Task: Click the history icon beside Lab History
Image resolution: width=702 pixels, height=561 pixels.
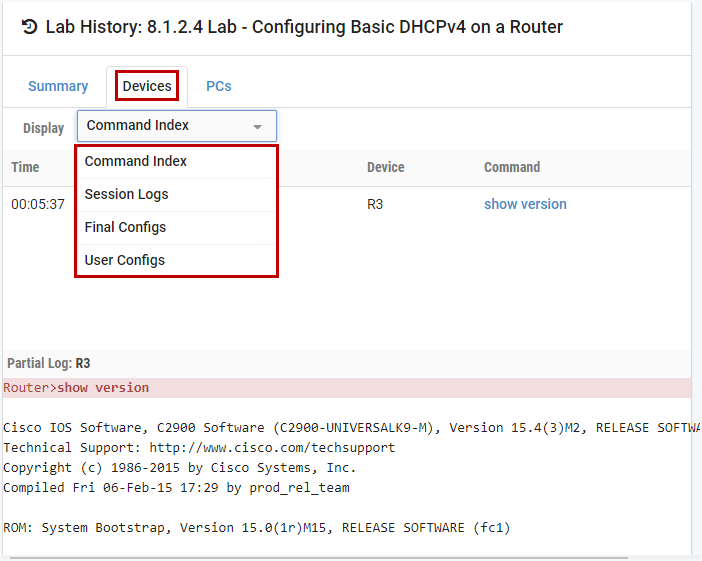Action: pos(30,27)
